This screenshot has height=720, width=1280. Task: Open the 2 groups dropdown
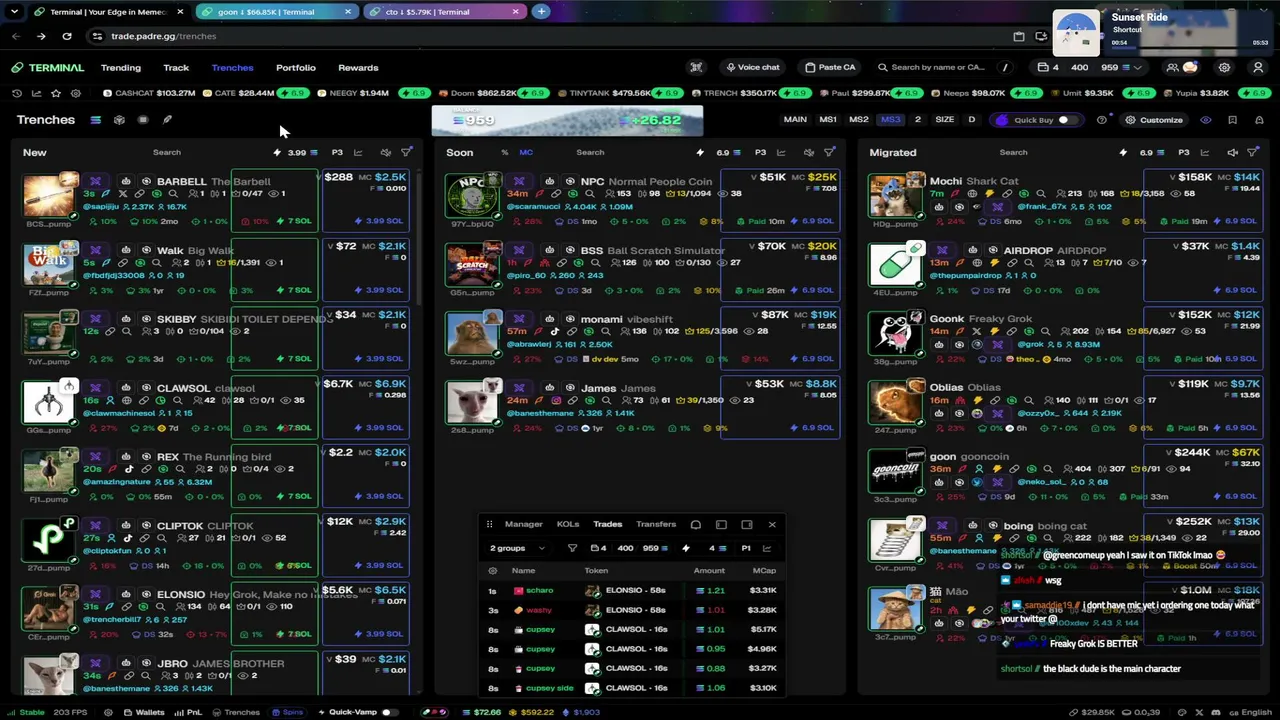tap(517, 548)
